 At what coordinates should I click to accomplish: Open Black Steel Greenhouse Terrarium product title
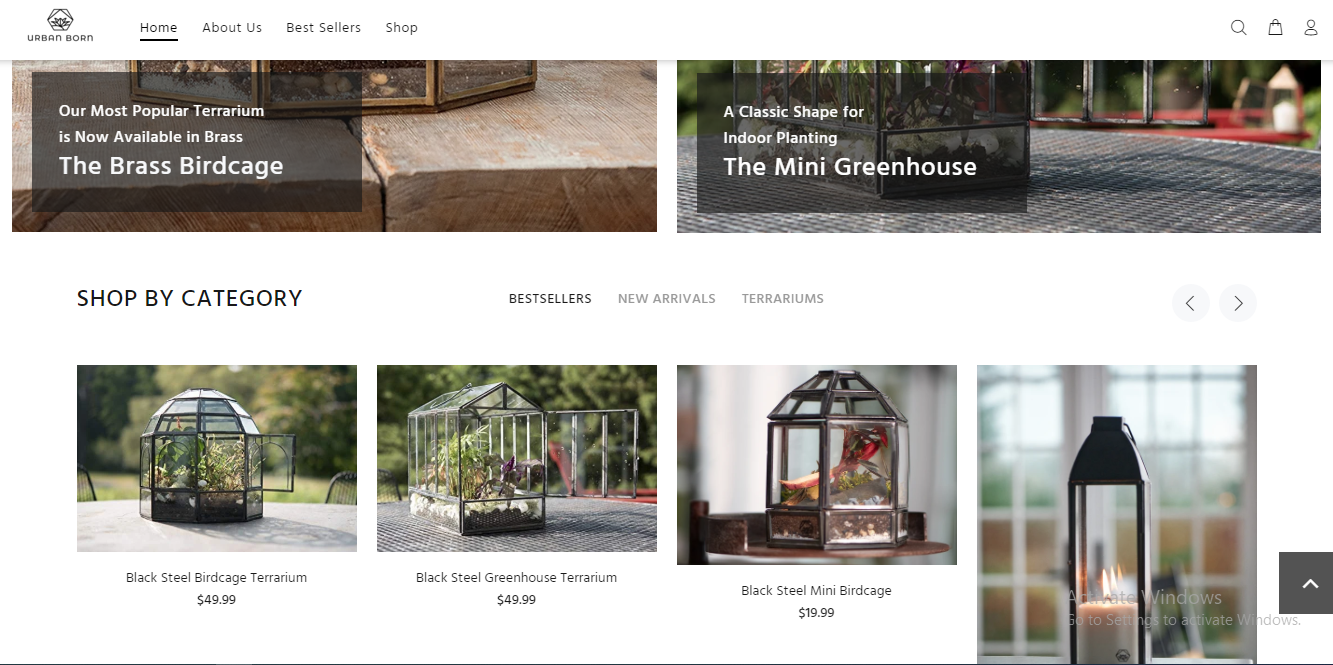[x=517, y=578]
